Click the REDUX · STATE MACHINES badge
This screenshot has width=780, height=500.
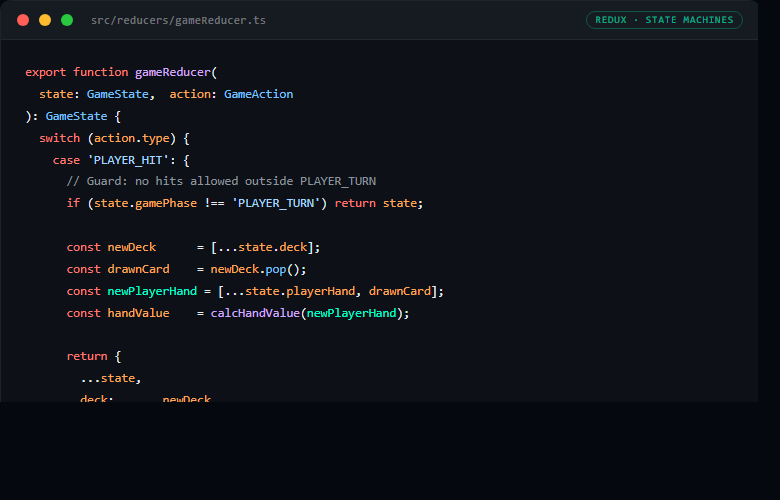click(664, 20)
